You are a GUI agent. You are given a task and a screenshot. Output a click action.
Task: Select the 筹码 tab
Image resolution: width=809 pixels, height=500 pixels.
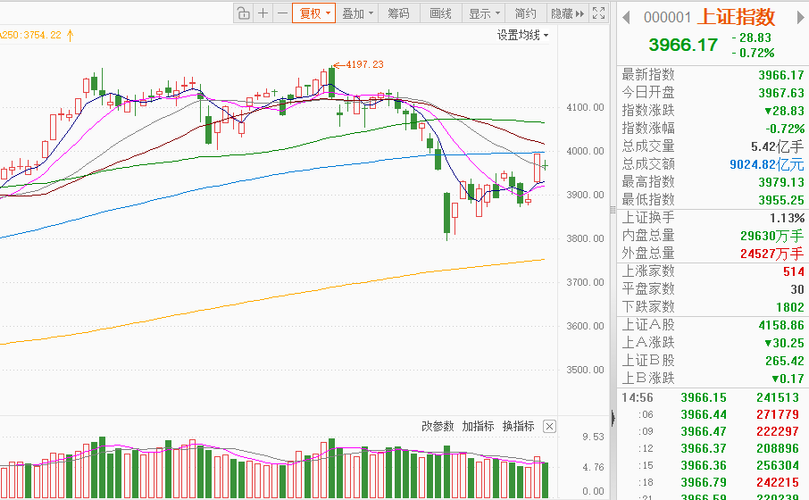399,13
